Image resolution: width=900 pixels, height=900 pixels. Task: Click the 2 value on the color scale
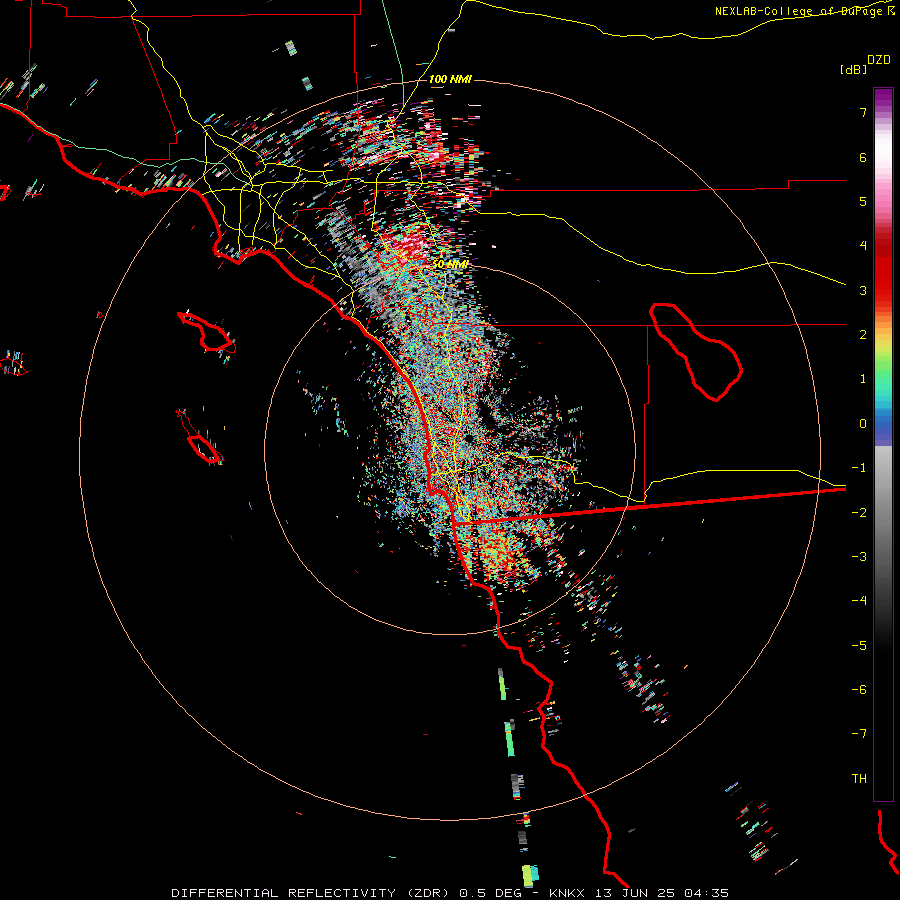863,335
